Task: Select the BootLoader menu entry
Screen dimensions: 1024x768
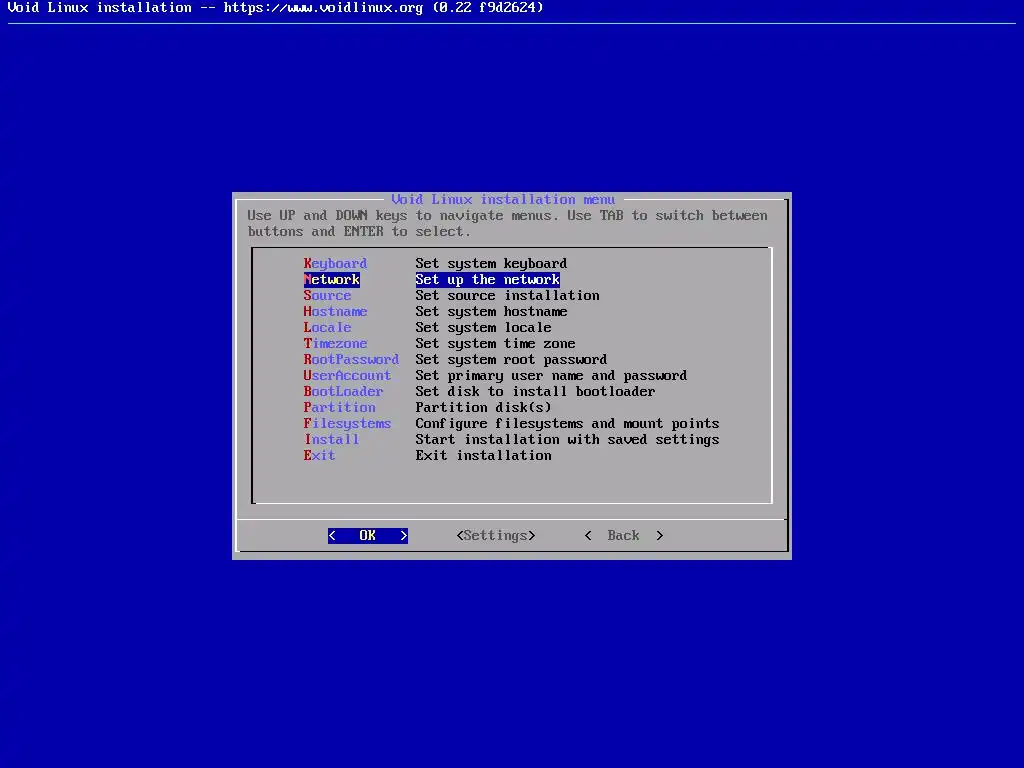Action: [343, 391]
